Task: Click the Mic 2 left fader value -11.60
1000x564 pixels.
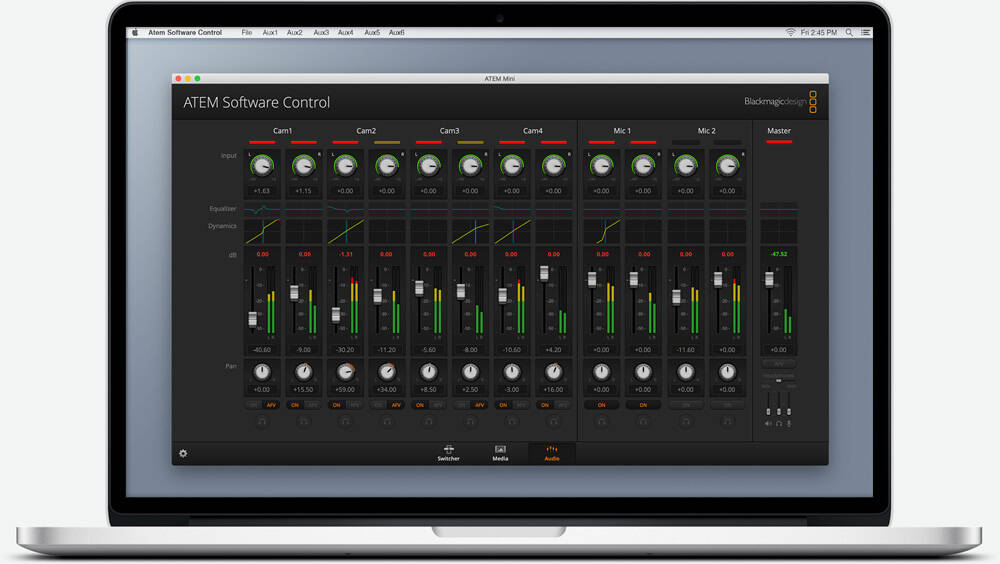Action: pyautogui.click(x=686, y=350)
